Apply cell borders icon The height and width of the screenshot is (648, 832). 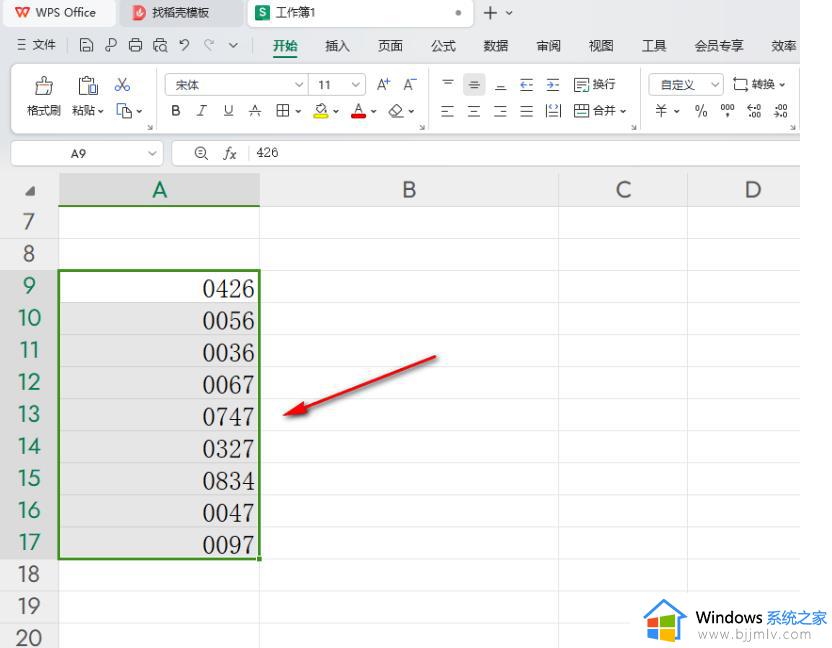[283, 111]
